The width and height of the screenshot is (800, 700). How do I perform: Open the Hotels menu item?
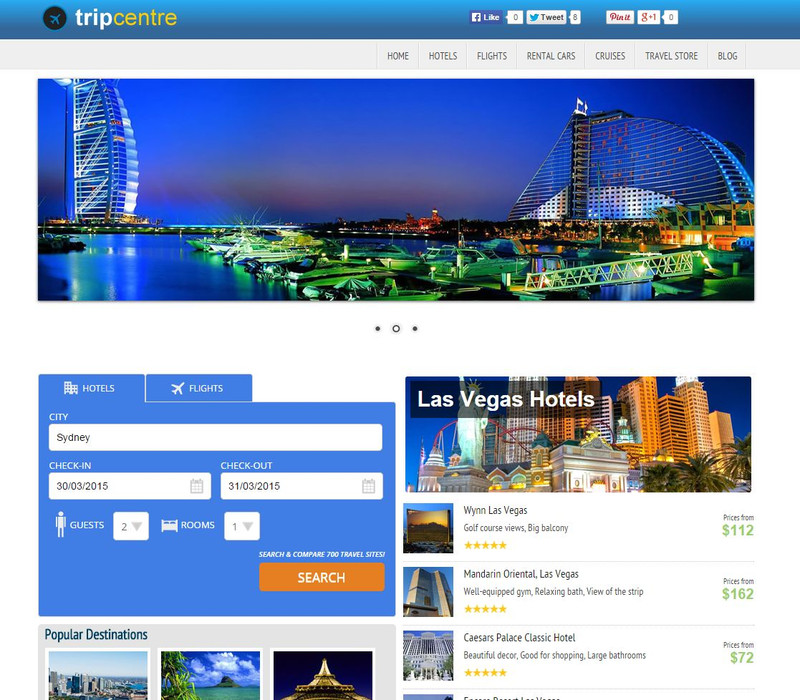[443, 56]
